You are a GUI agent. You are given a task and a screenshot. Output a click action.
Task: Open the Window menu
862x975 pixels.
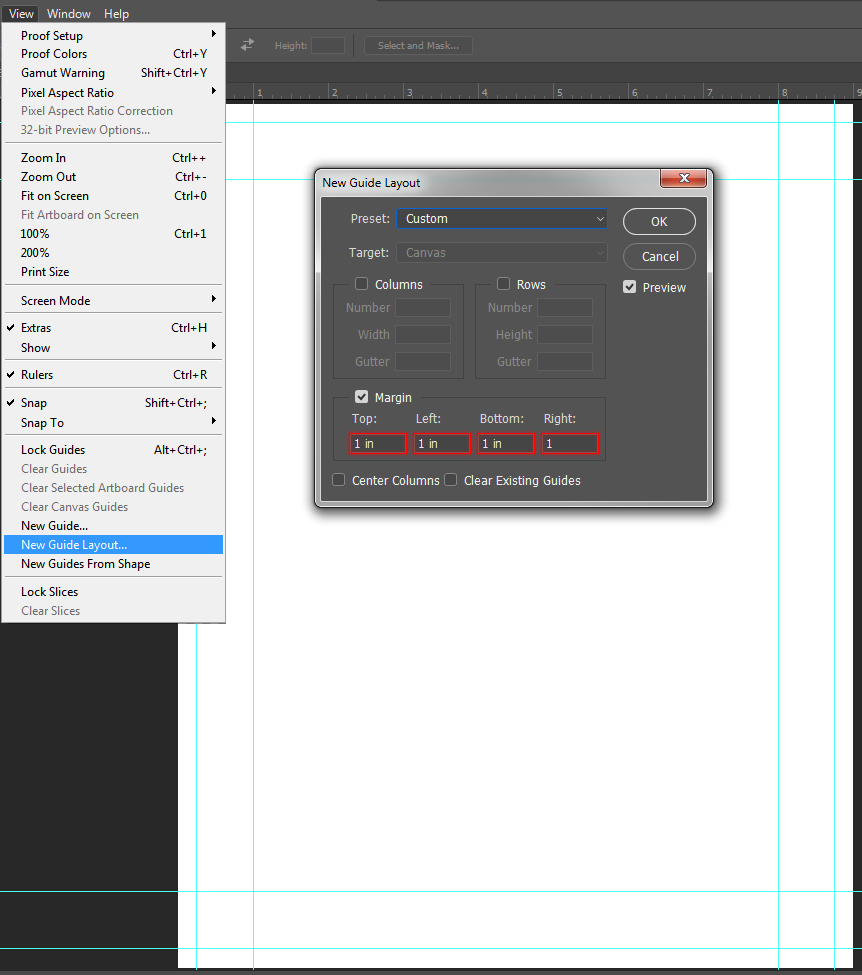[68, 14]
